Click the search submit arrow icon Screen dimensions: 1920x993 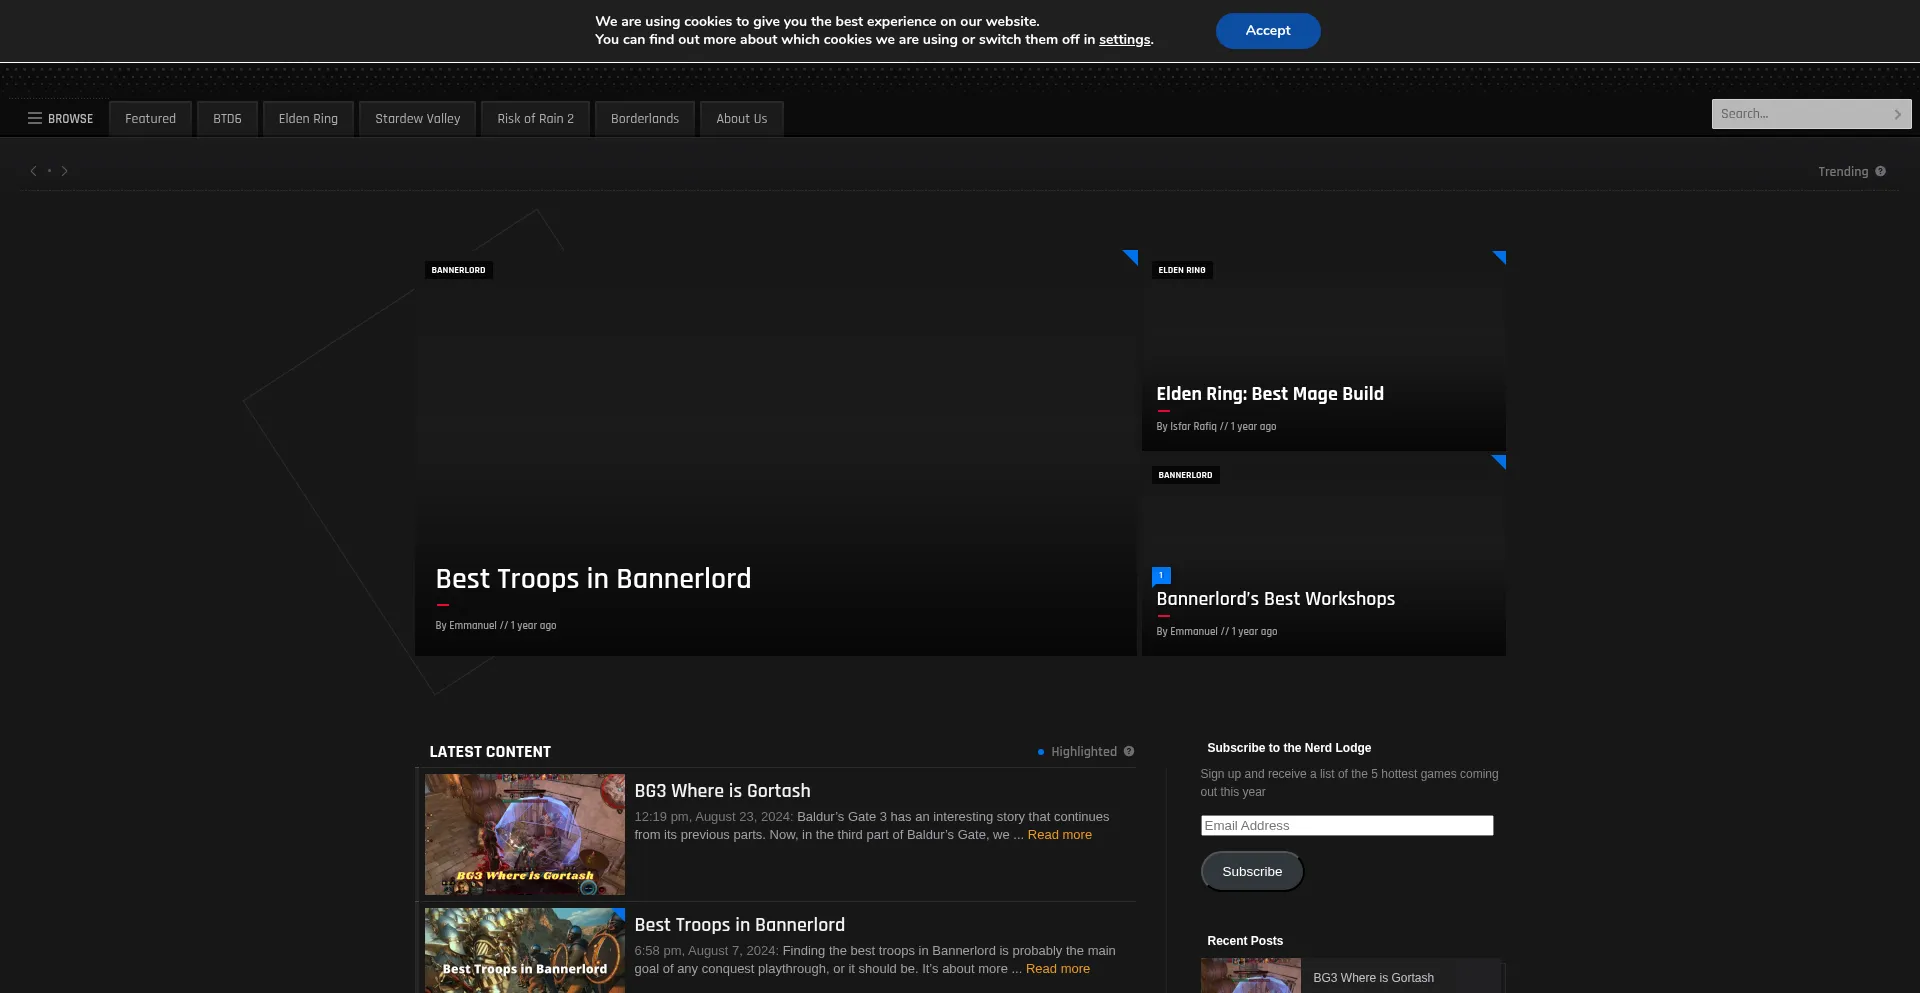[1897, 114]
